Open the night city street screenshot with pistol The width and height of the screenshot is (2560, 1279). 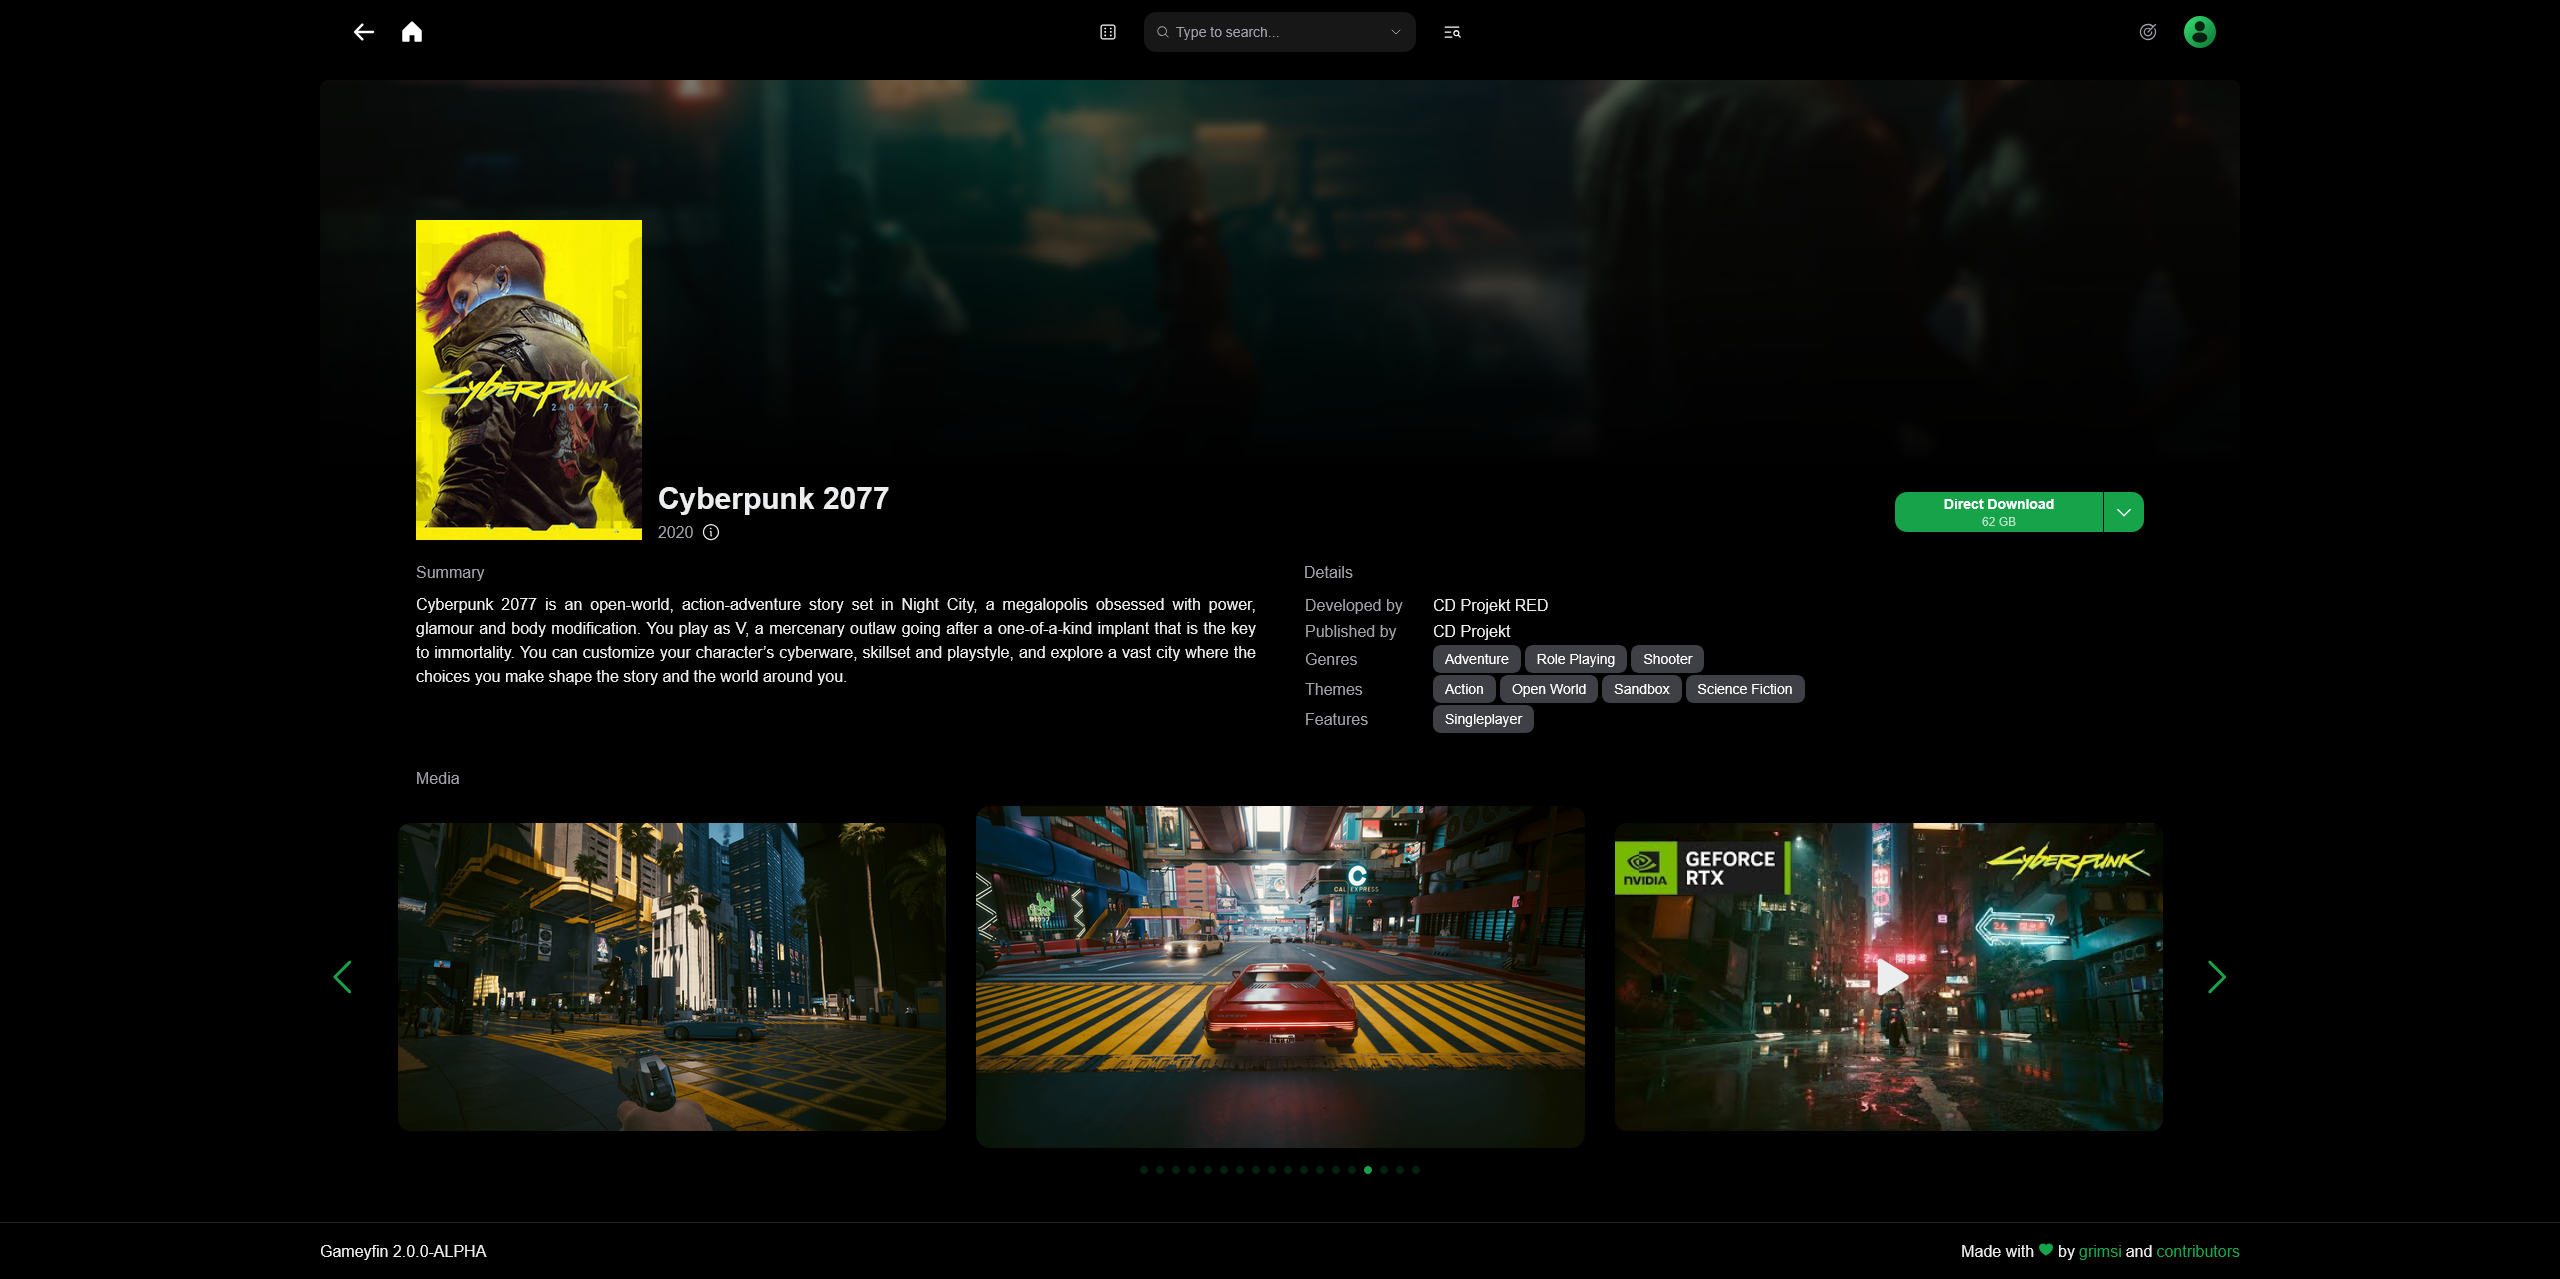(672, 977)
